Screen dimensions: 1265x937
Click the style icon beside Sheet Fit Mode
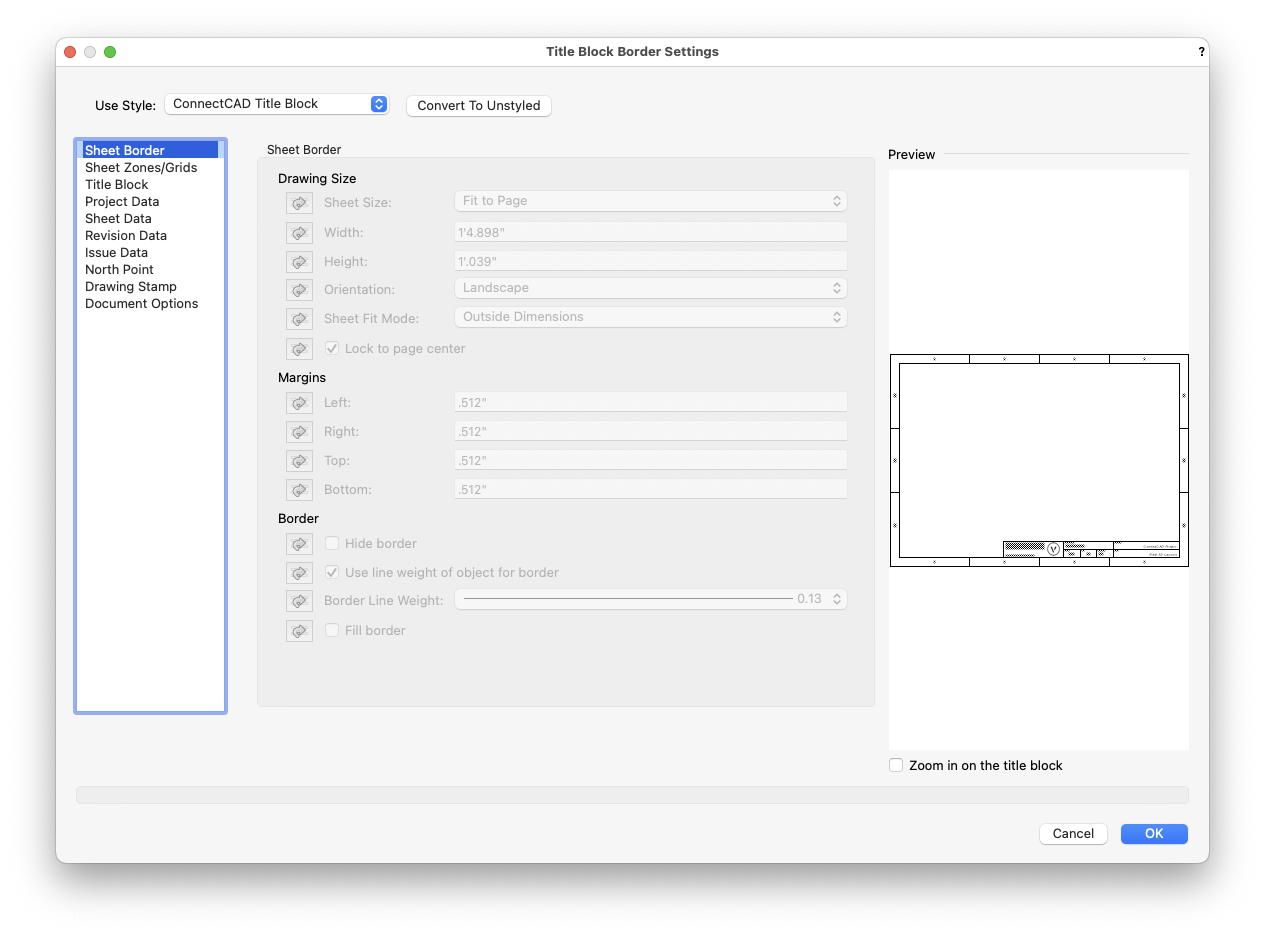(x=299, y=318)
